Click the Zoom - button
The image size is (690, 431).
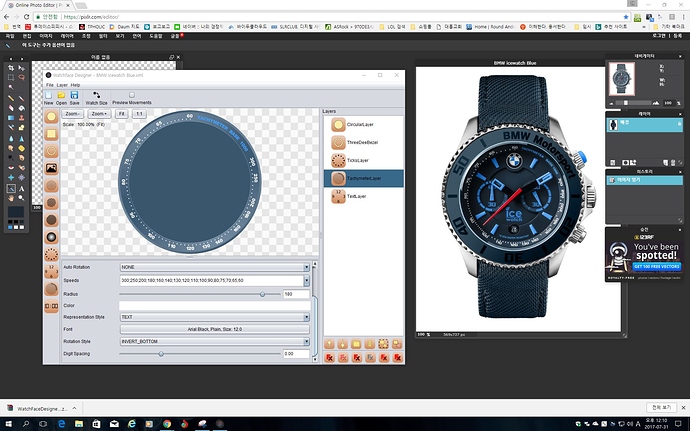point(72,114)
